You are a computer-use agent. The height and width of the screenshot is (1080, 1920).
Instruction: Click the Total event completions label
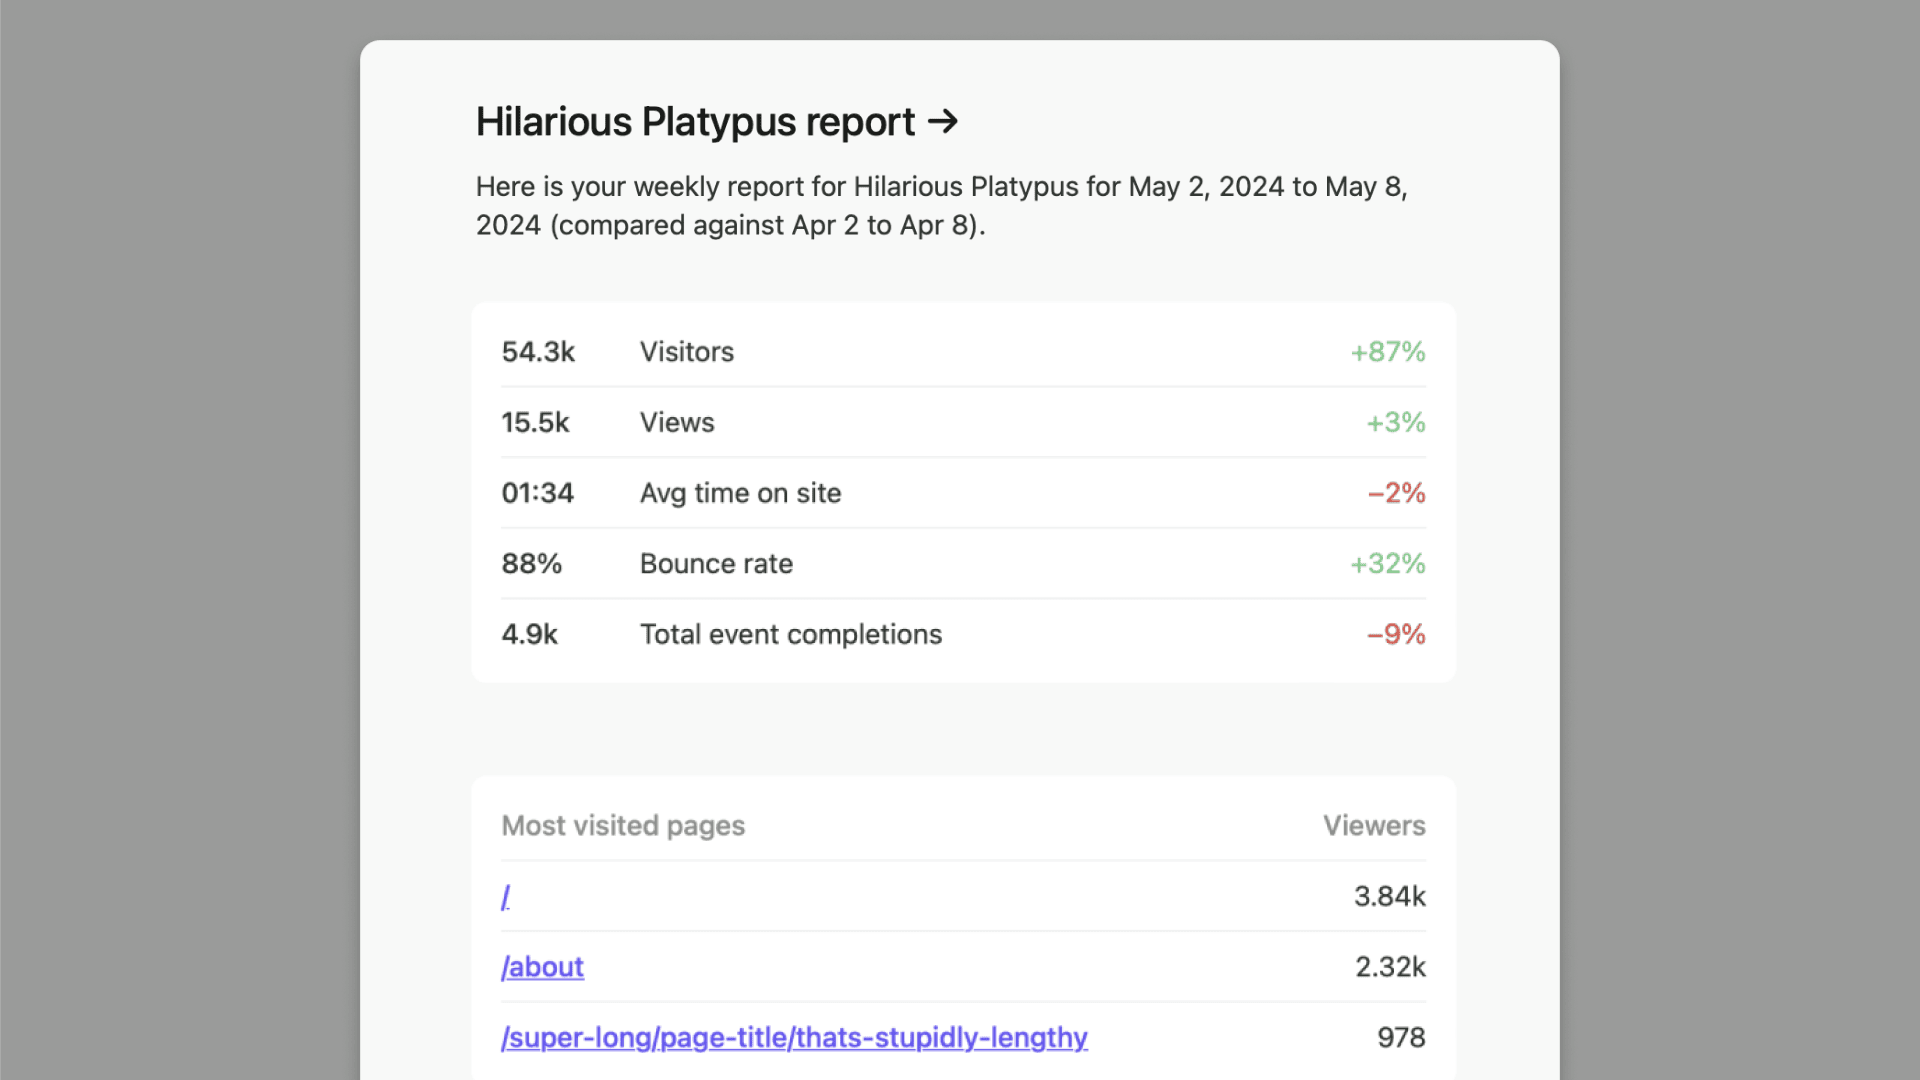click(791, 634)
